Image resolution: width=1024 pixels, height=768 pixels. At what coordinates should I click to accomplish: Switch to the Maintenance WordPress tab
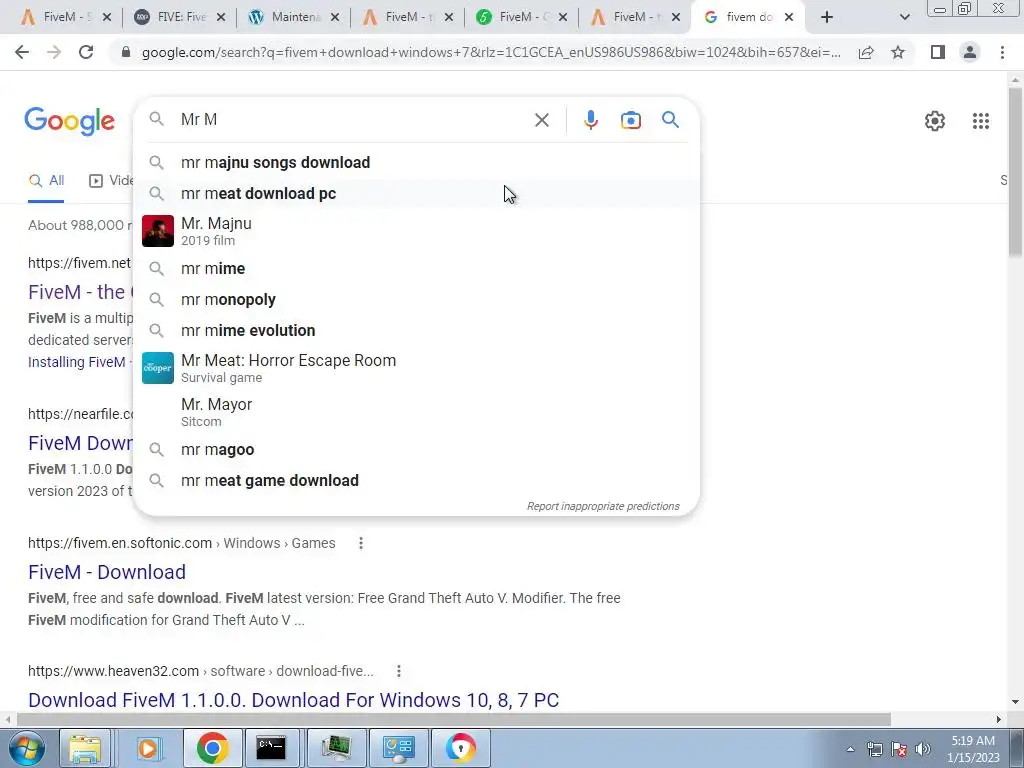[294, 17]
